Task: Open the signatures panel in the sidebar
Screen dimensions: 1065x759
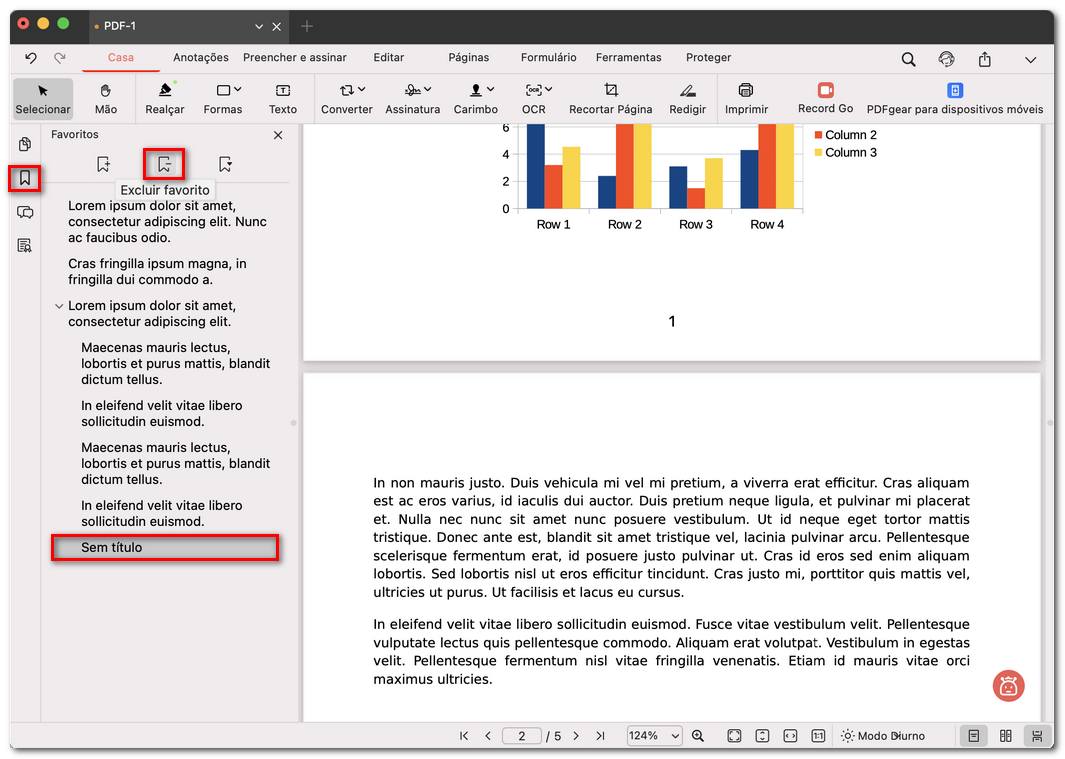Action: tap(23, 245)
